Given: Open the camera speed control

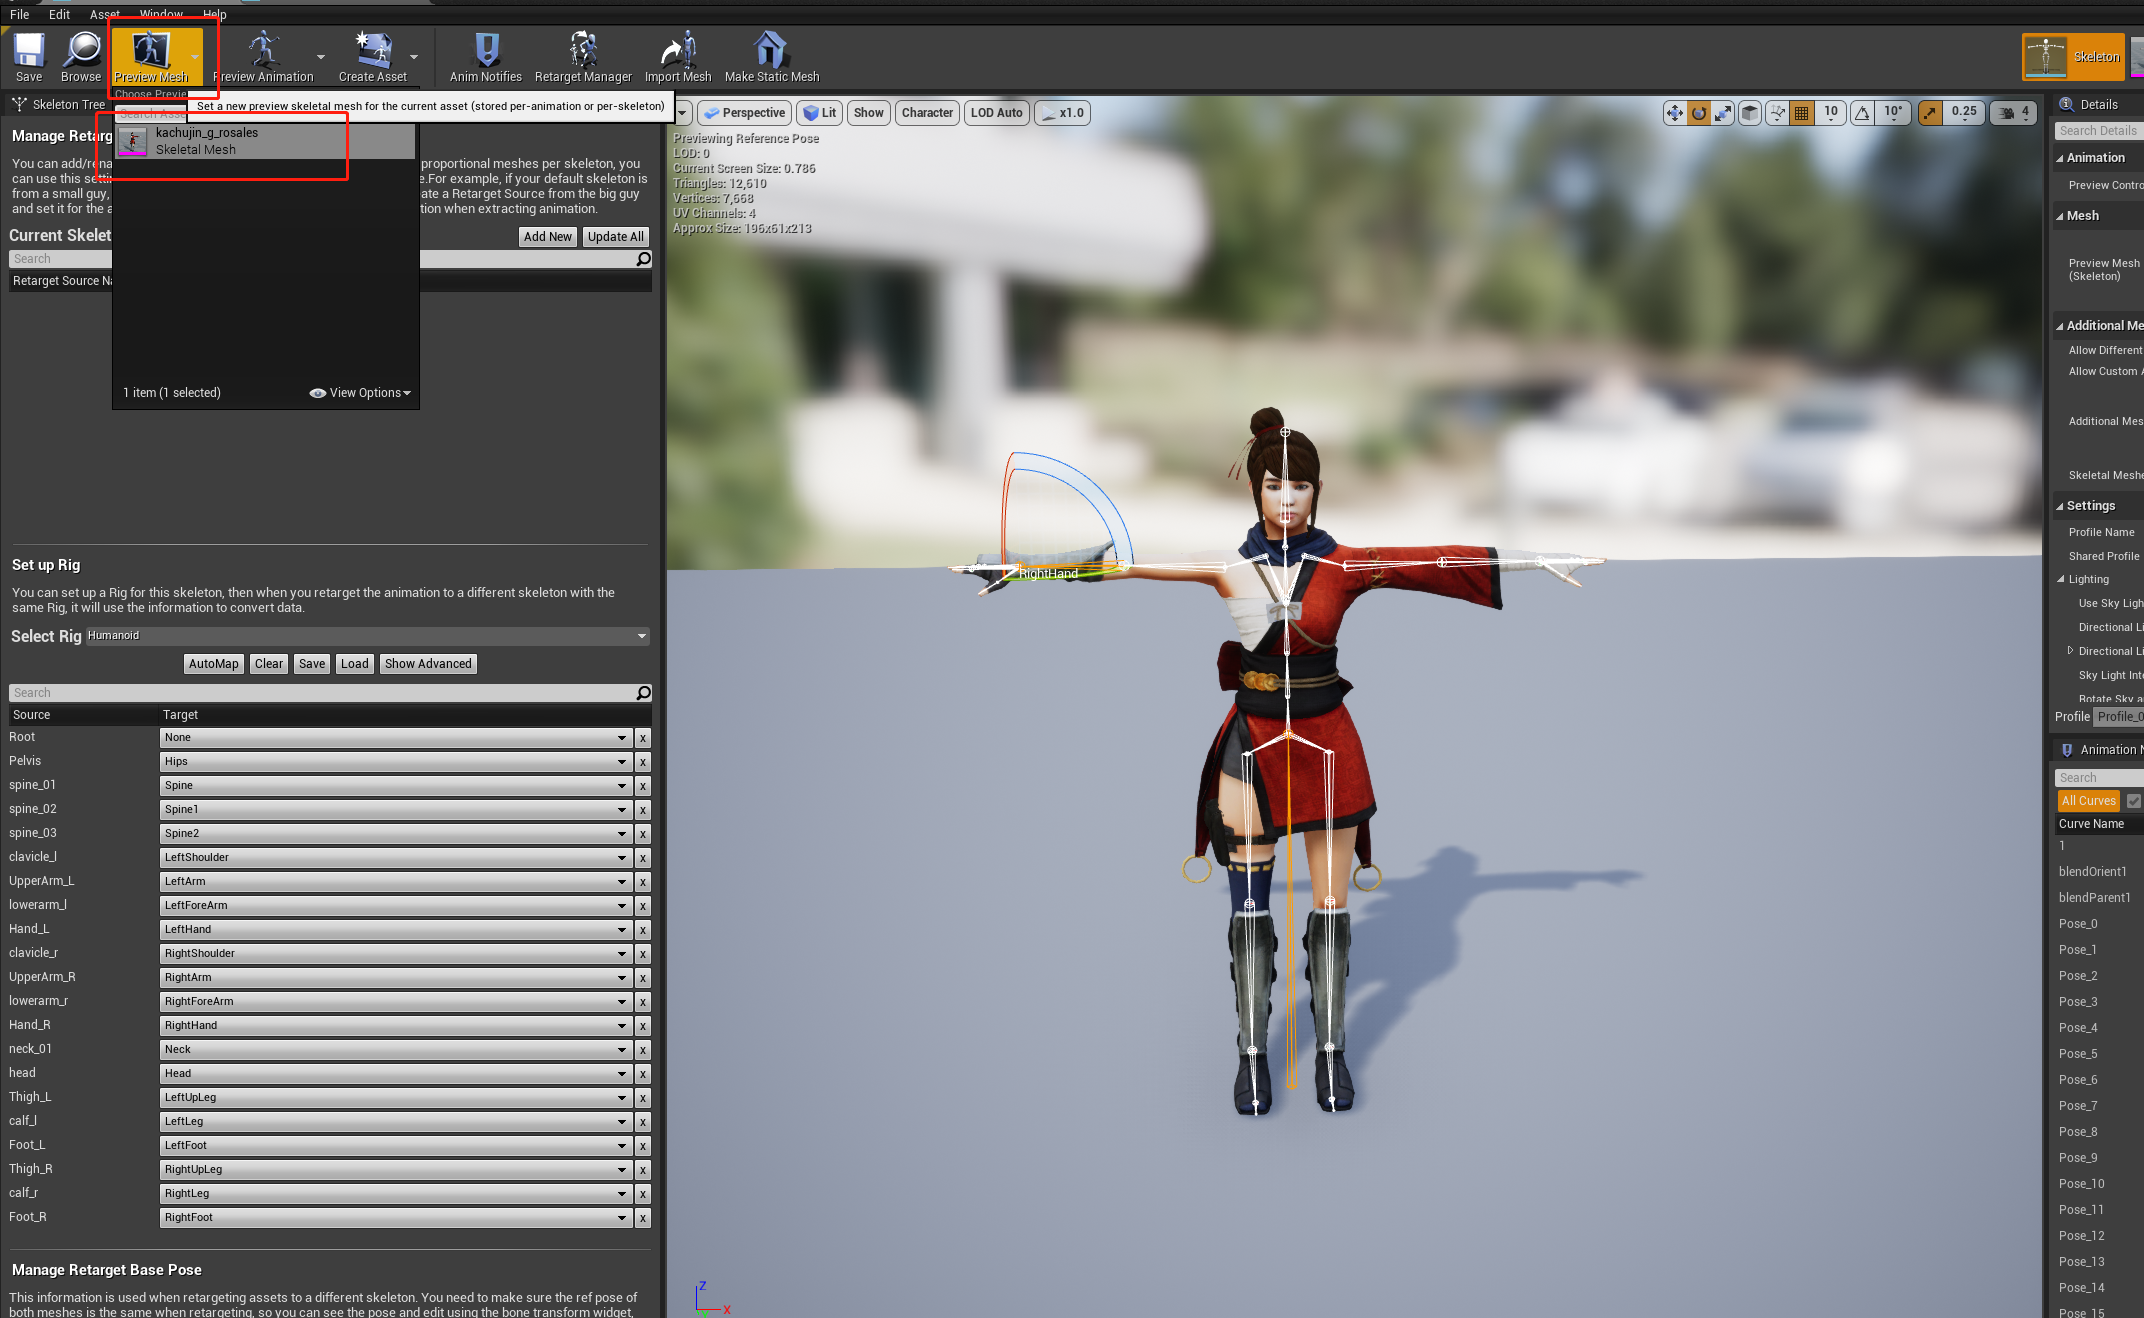Looking at the screenshot, I should (2012, 113).
